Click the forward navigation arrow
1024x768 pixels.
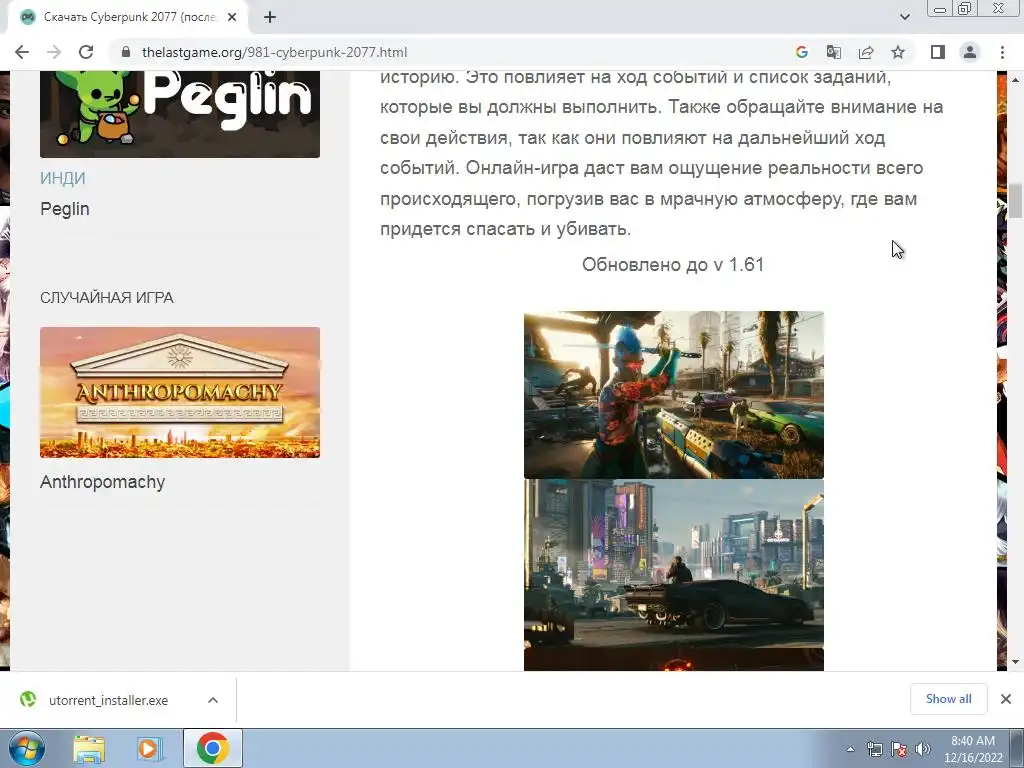click(54, 52)
